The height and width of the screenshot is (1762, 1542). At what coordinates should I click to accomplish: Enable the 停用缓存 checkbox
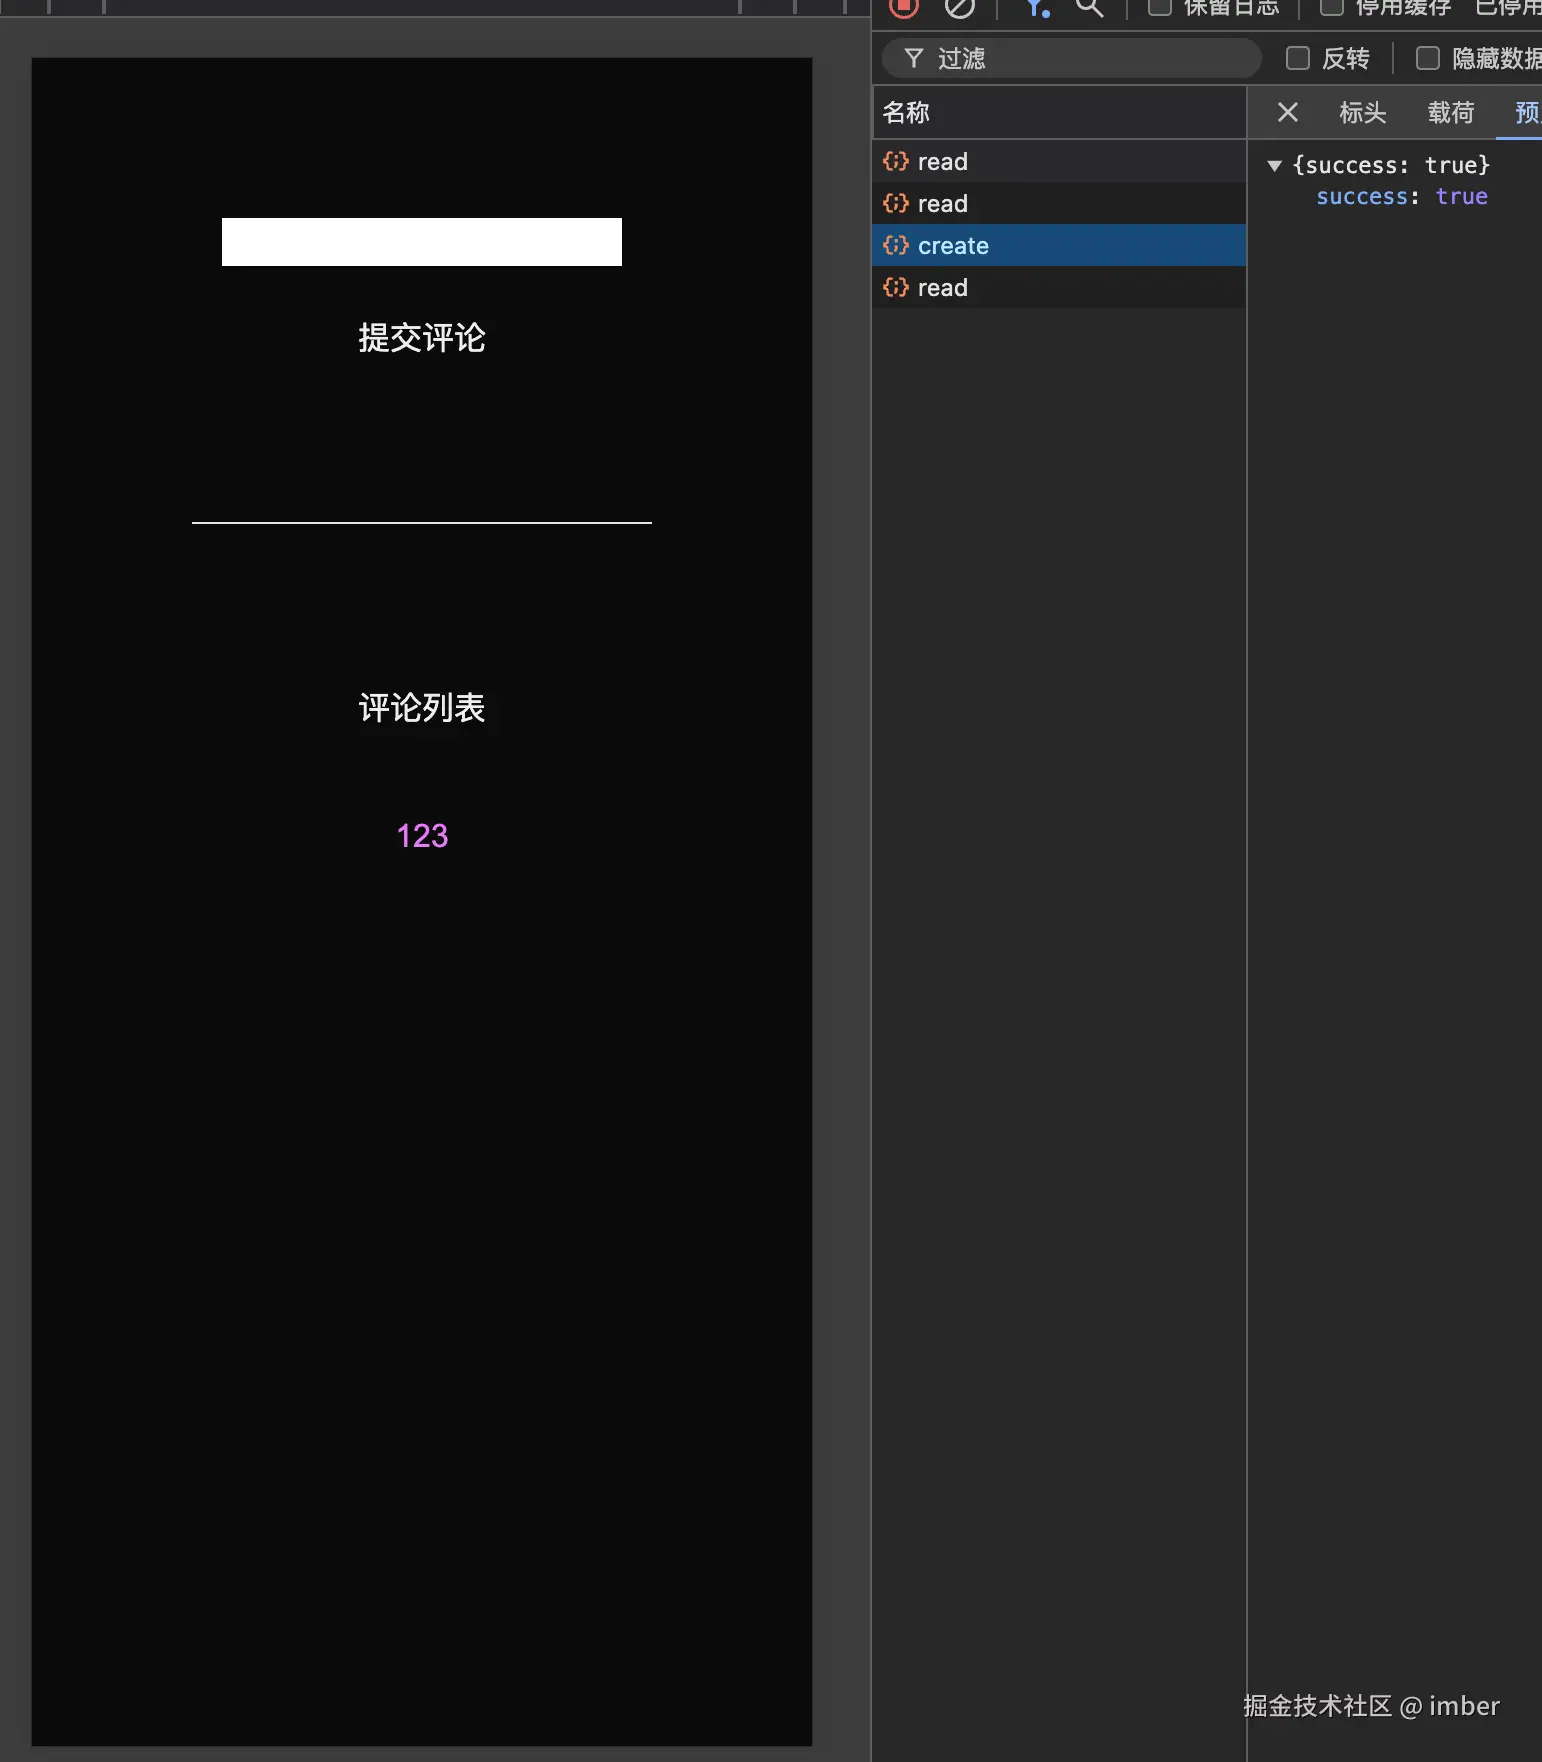pos(1332,8)
